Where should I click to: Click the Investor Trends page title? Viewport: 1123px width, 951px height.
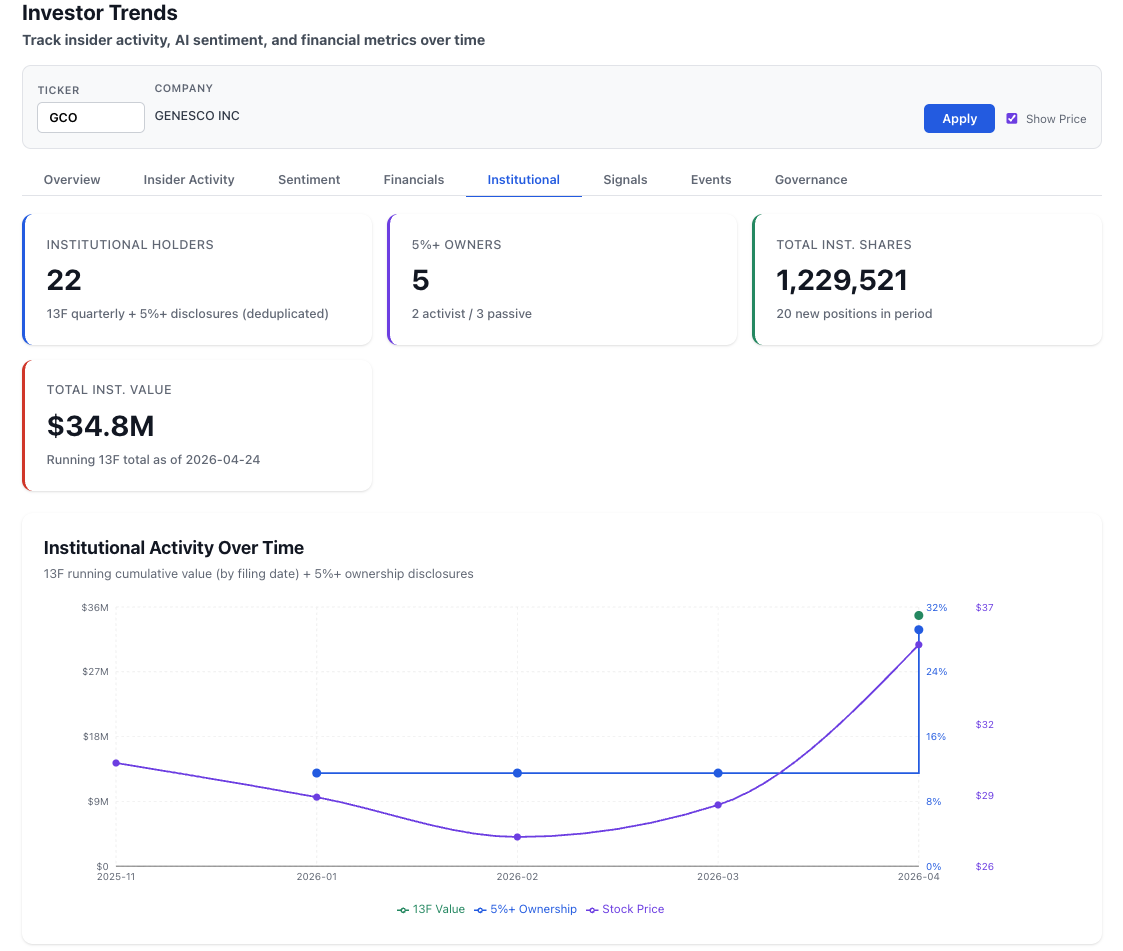pyautogui.click(x=100, y=13)
